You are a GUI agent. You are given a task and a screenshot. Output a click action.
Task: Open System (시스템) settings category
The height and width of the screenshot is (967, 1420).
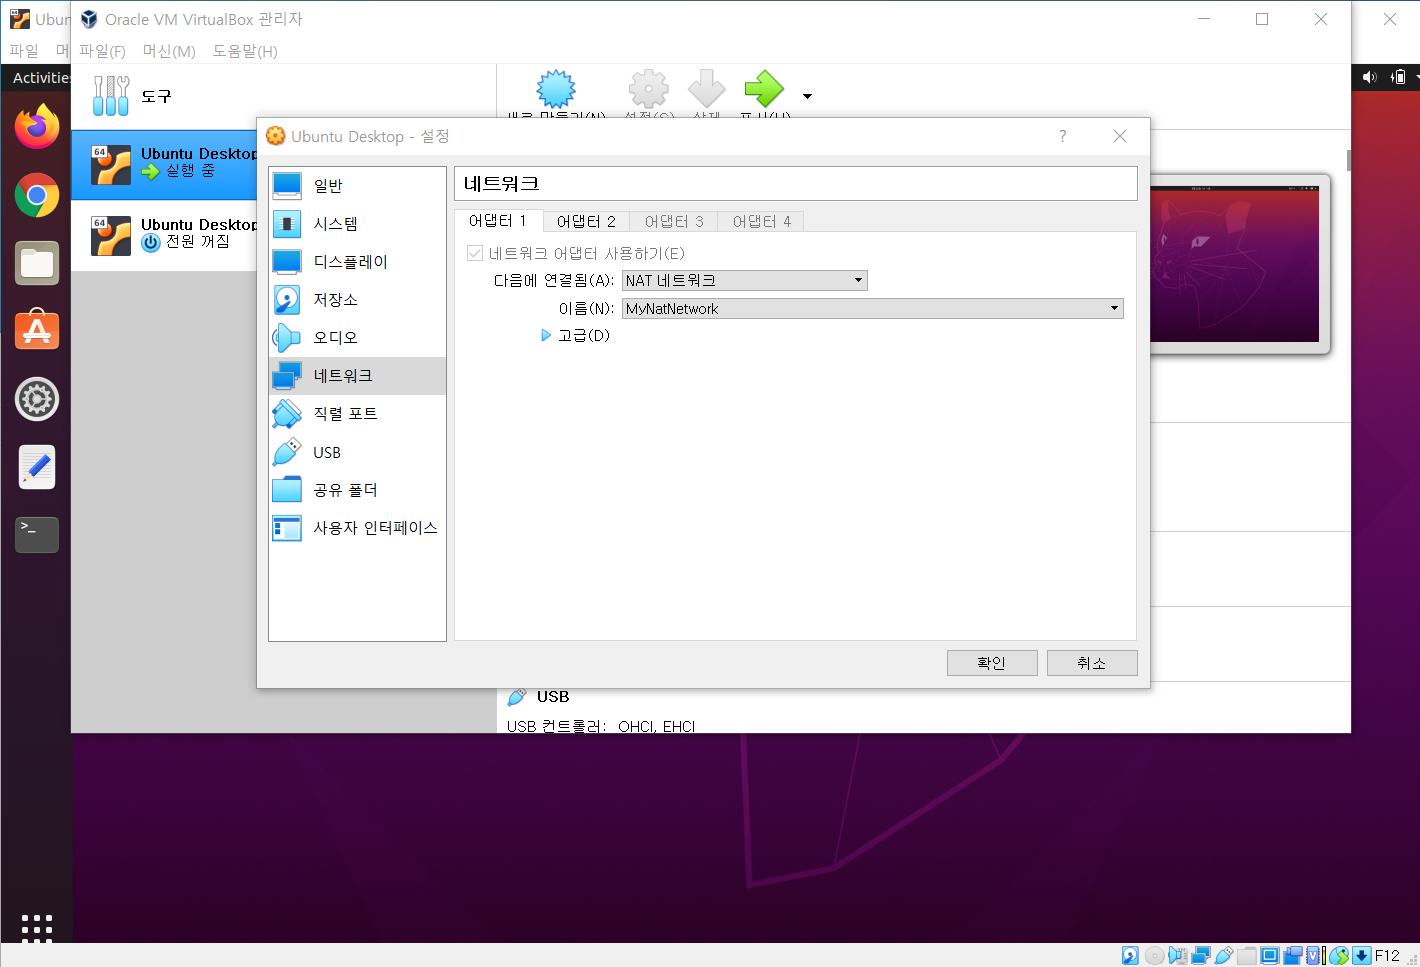[357, 224]
